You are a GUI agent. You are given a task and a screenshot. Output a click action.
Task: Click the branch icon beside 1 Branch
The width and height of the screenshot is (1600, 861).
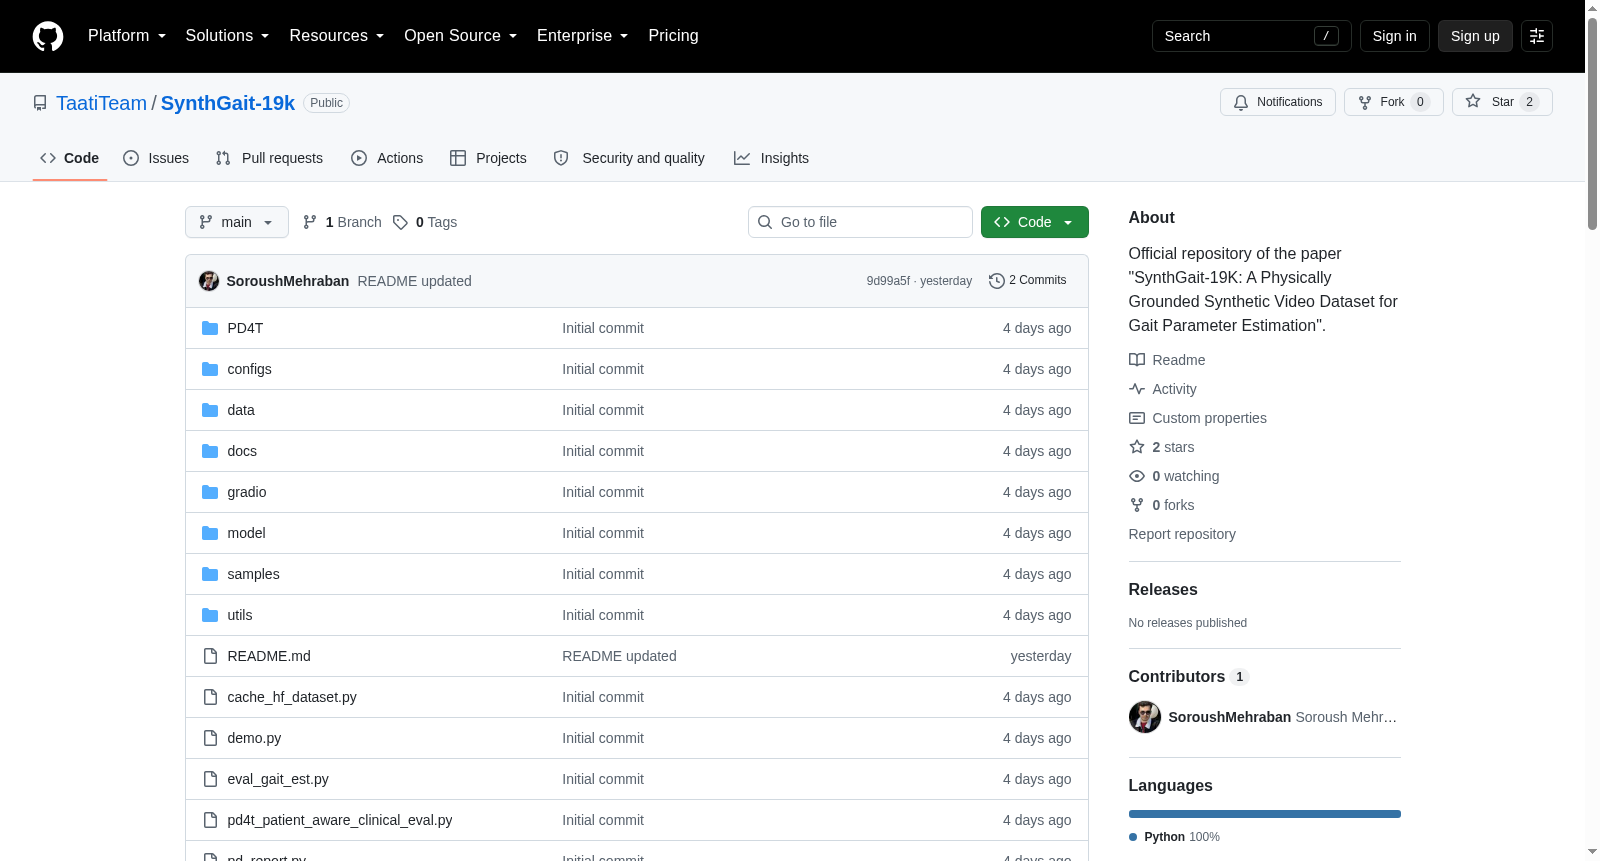click(x=310, y=222)
